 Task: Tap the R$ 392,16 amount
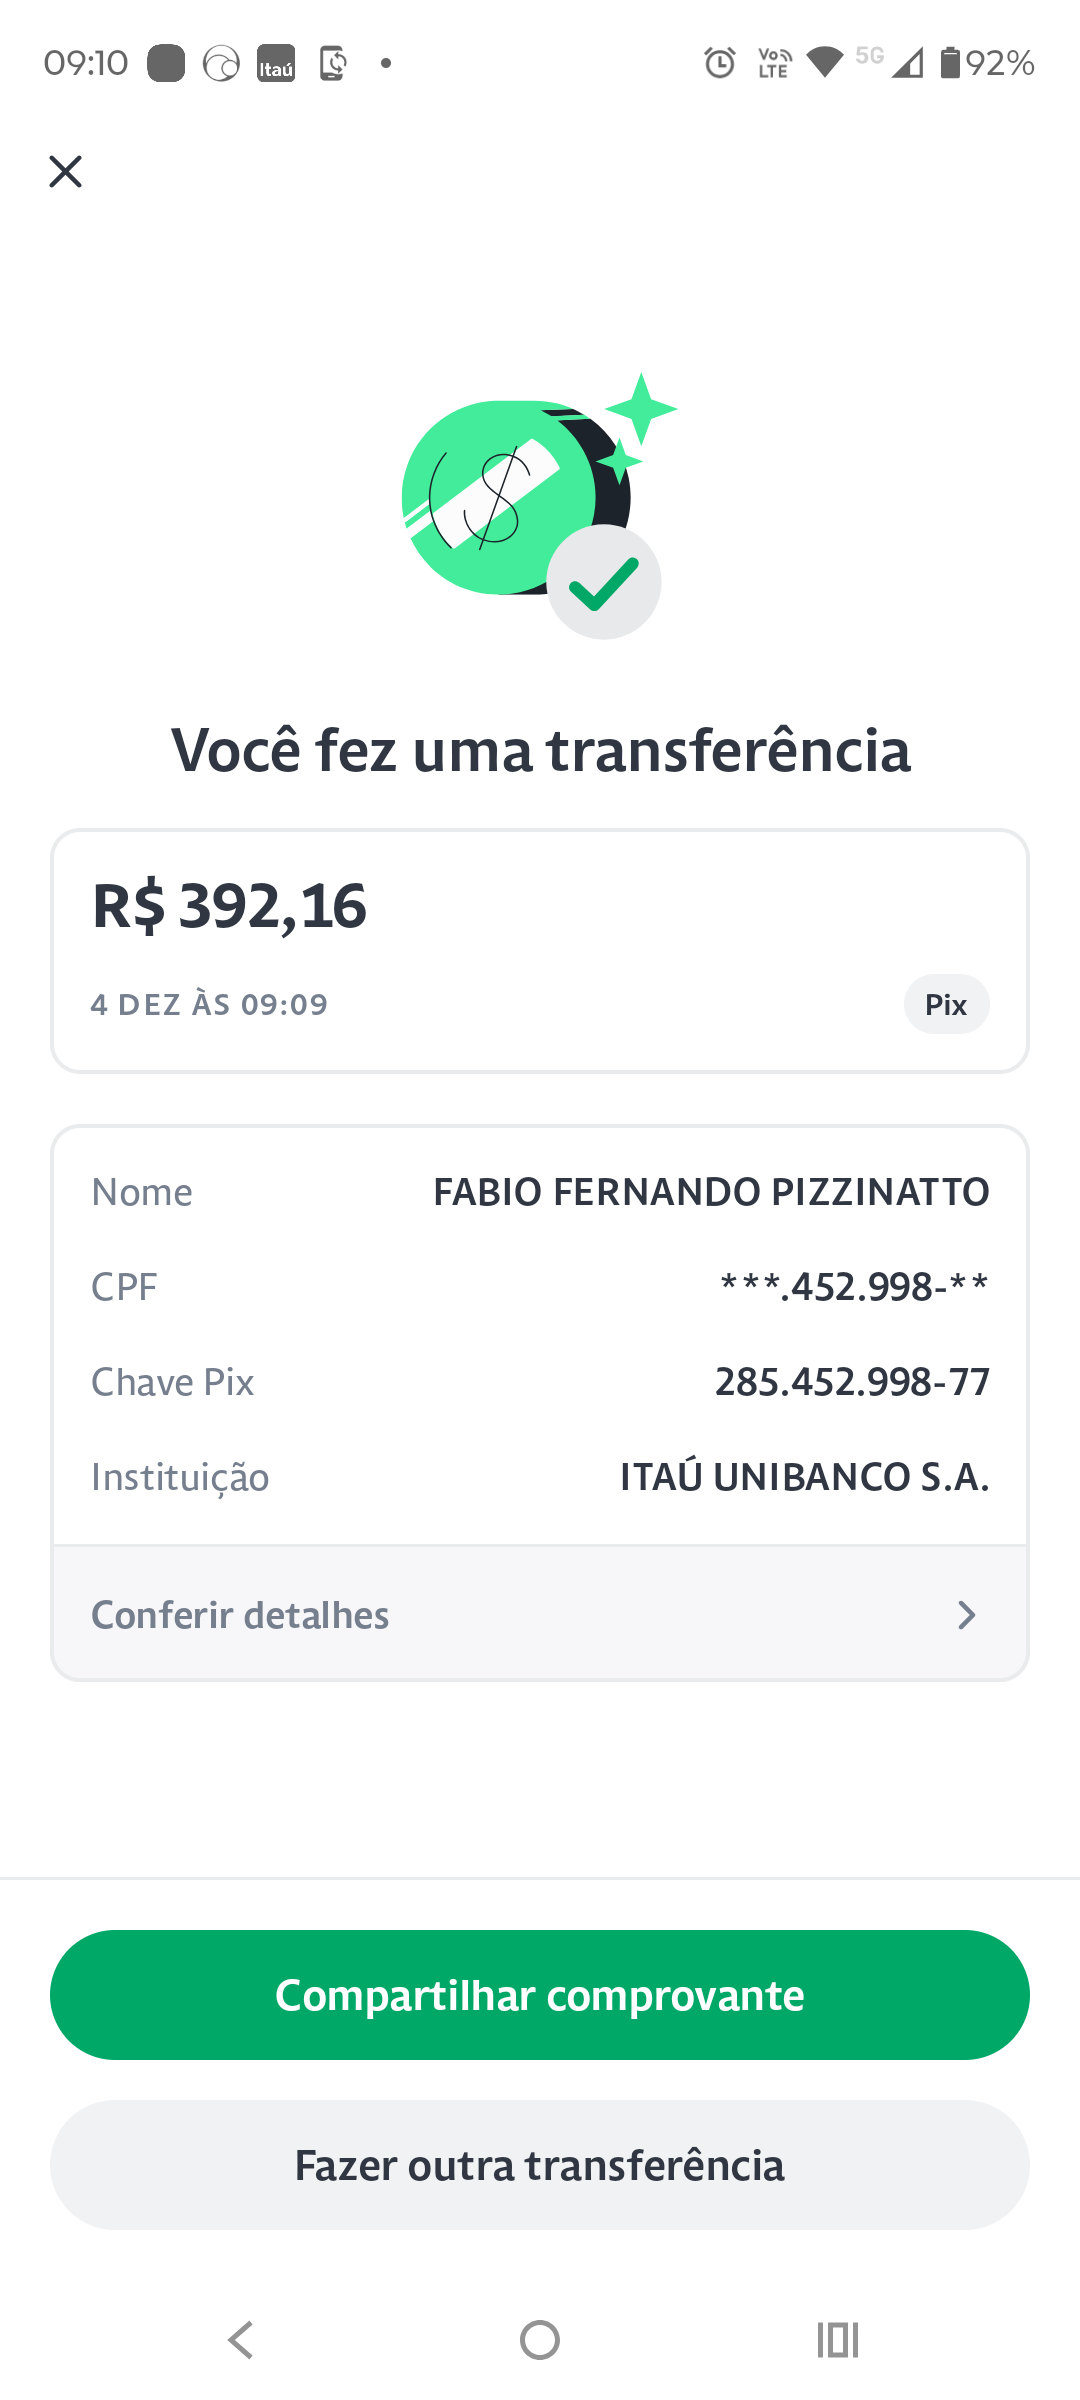tap(230, 907)
